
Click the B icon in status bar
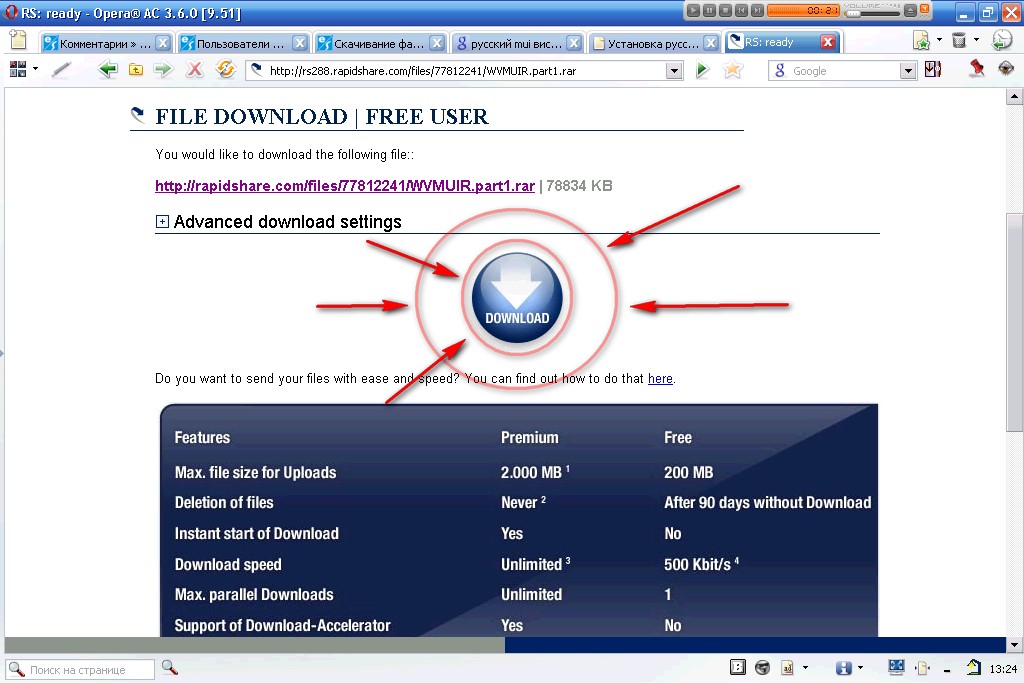pyautogui.click(x=737, y=667)
